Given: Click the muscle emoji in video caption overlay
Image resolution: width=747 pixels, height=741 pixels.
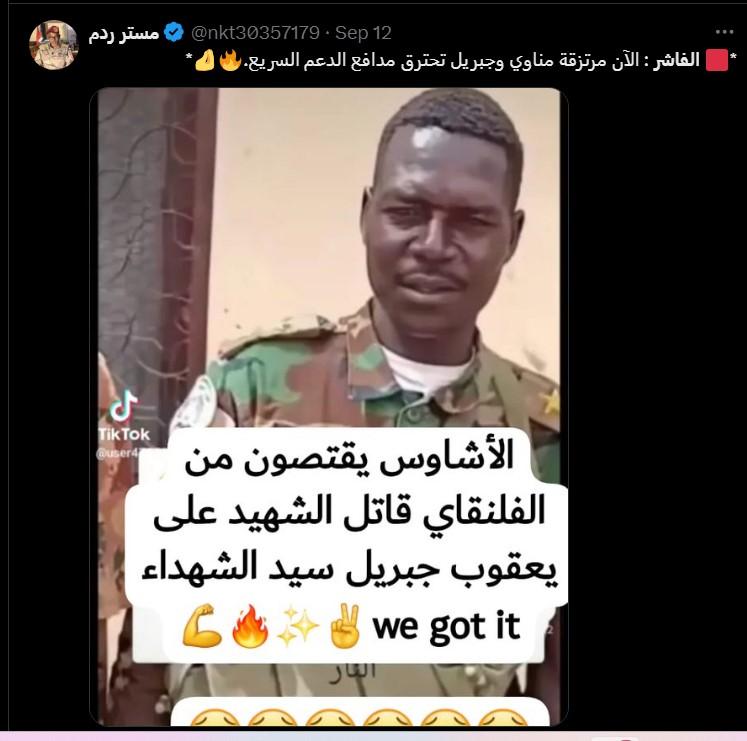Looking at the screenshot, I should (202, 626).
